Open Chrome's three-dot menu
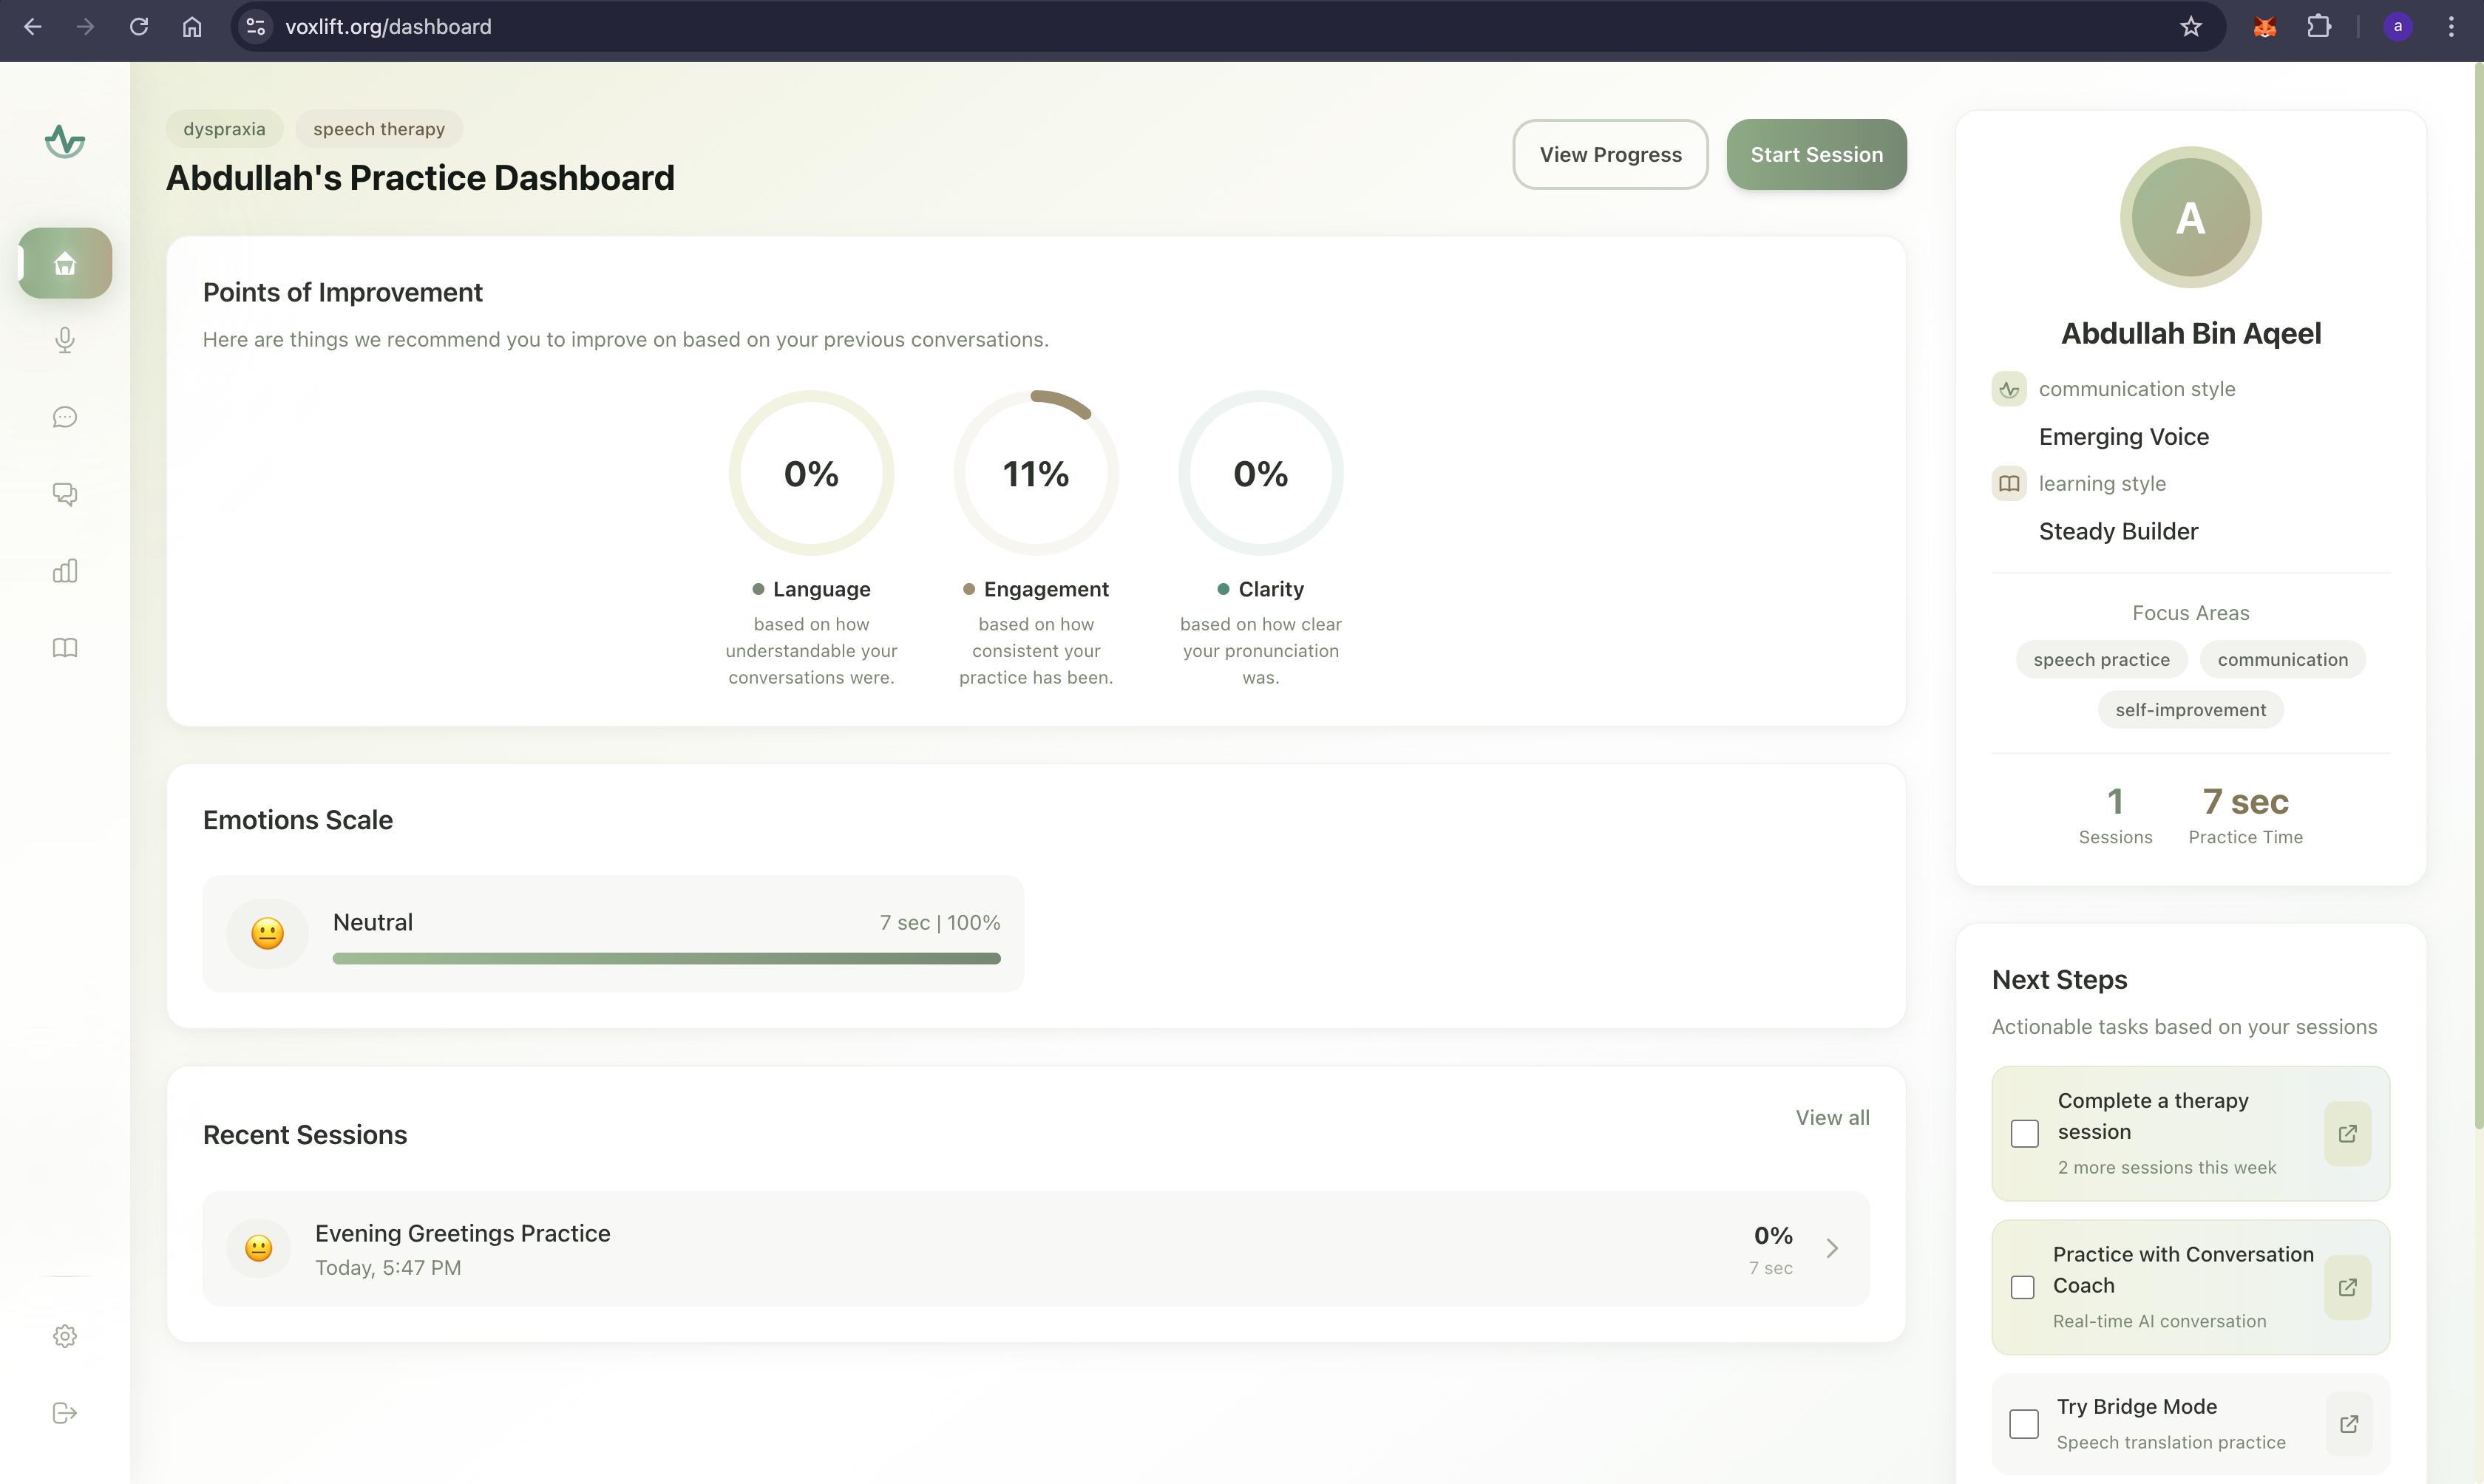This screenshot has height=1484, width=2484. [x=2450, y=27]
